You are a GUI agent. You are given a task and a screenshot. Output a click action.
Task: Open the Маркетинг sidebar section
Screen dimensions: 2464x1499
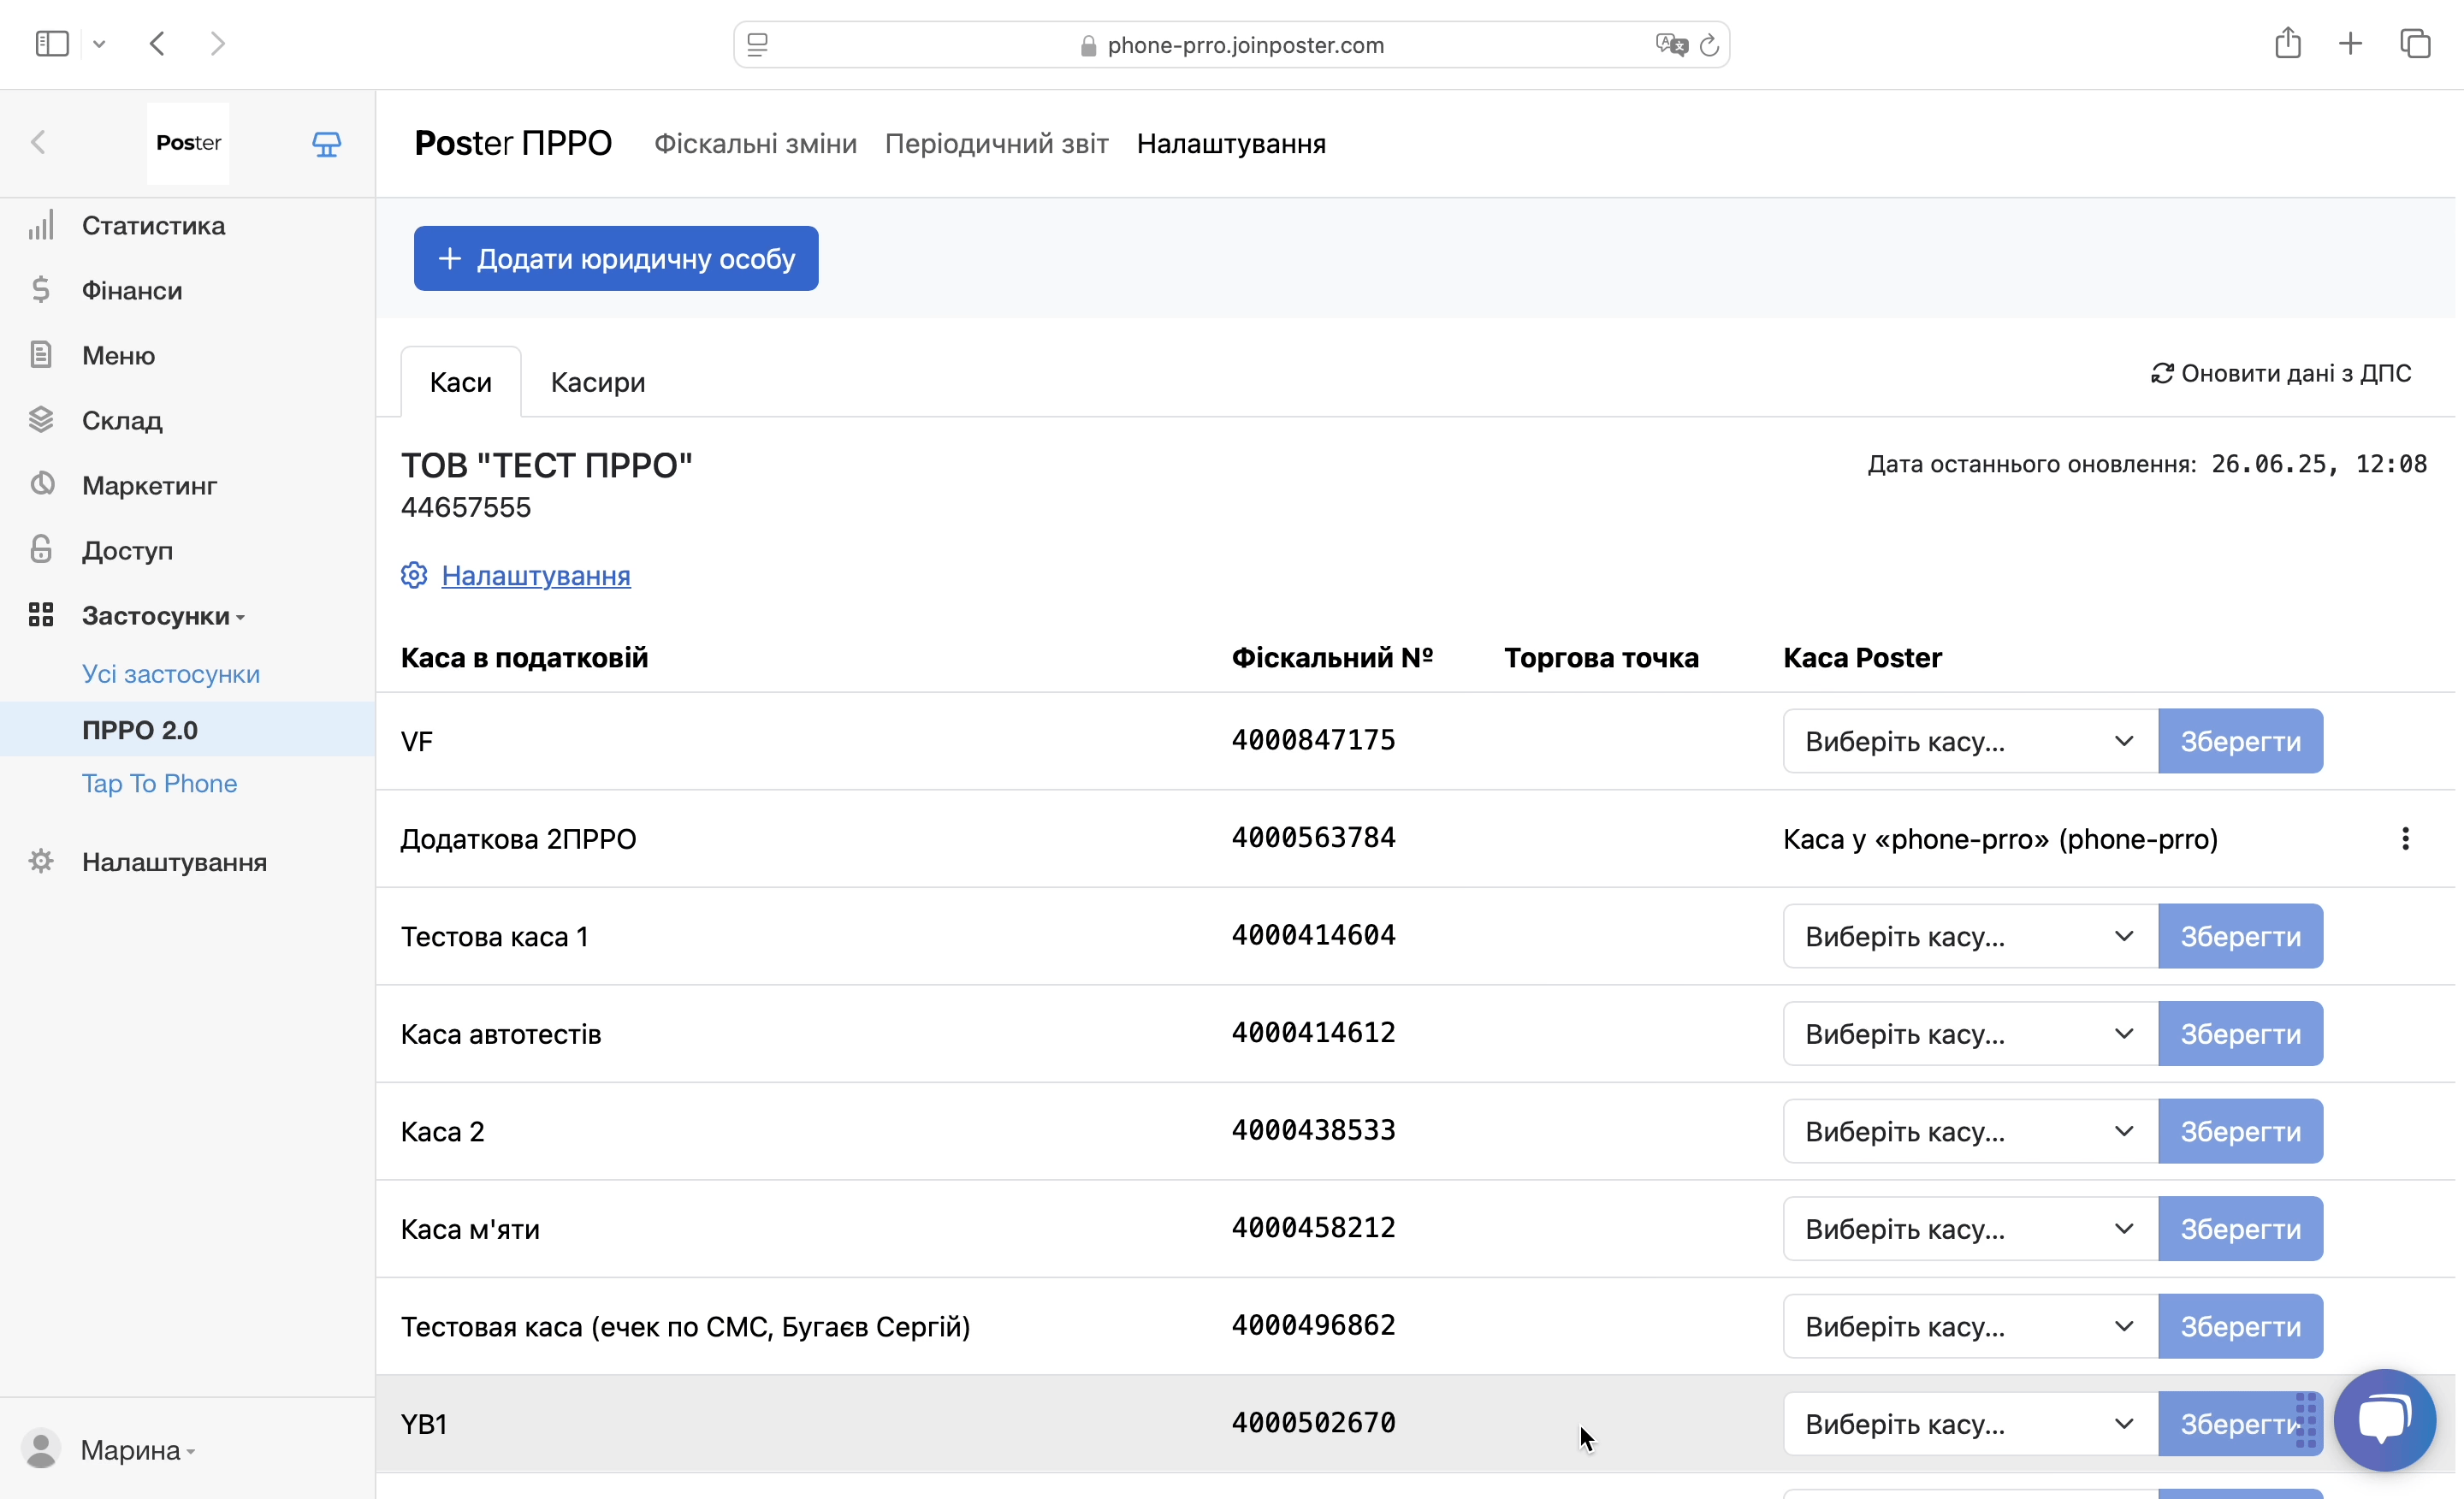click(149, 486)
